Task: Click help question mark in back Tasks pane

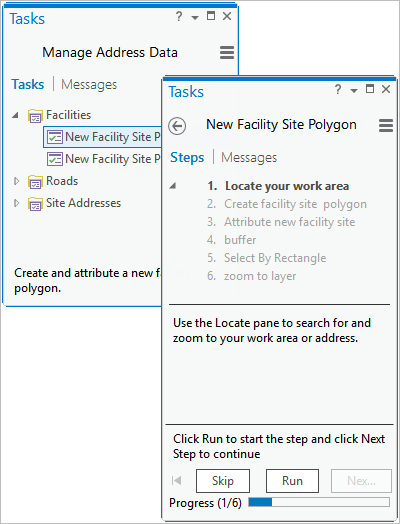Action: coord(179,16)
